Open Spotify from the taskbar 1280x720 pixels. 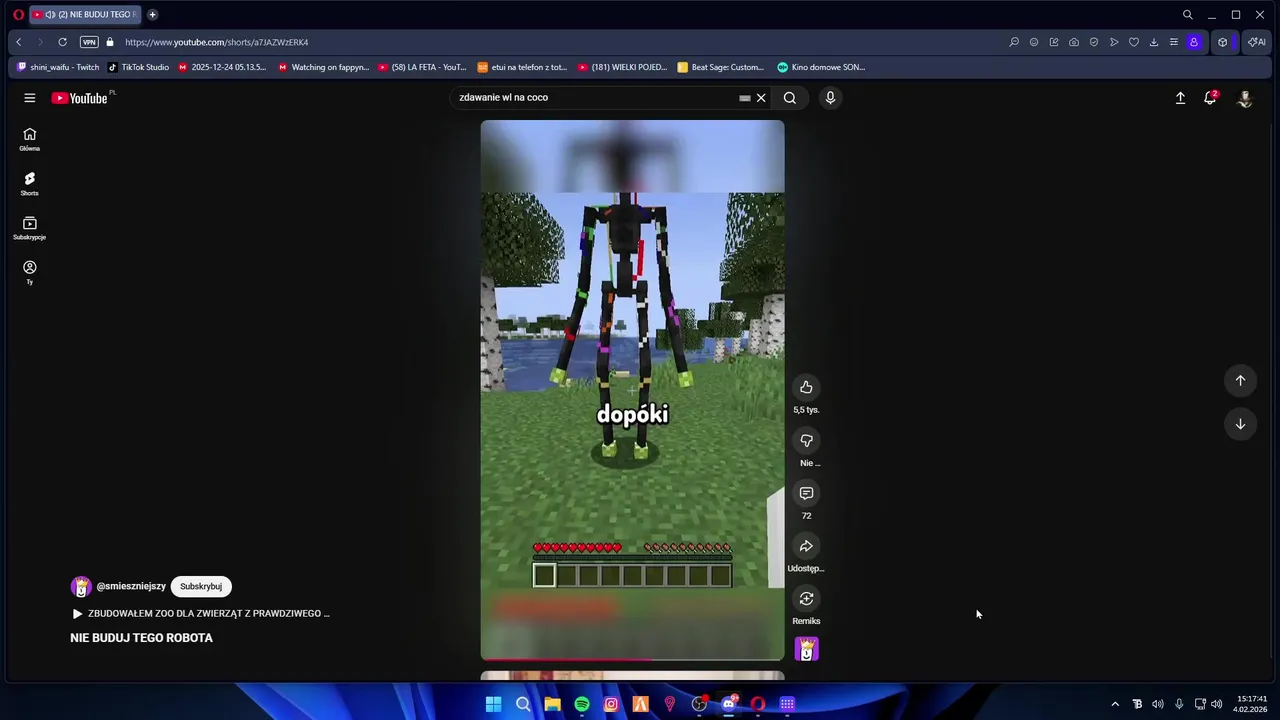[x=582, y=704]
